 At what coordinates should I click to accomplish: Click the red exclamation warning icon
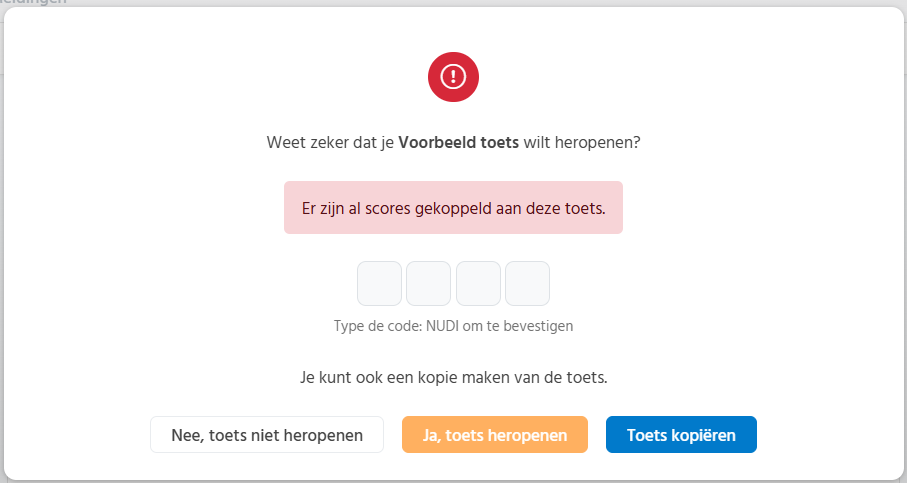(453, 76)
